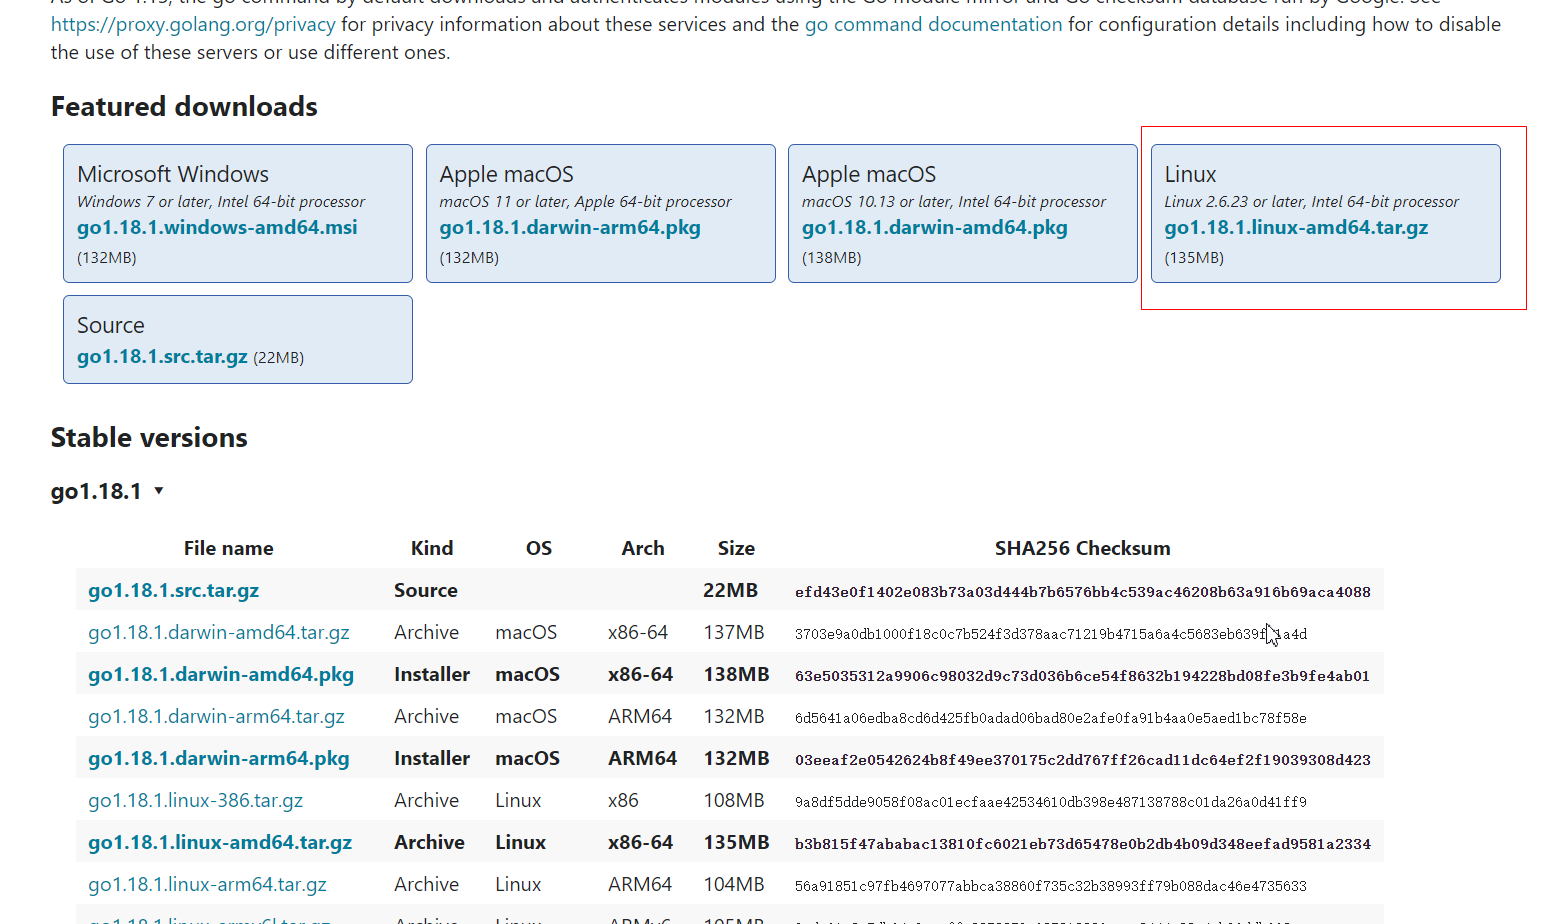The image size is (1551, 924).
Task: Download go1.18.1.src.tar.gz in the Source card
Action: click(x=162, y=356)
